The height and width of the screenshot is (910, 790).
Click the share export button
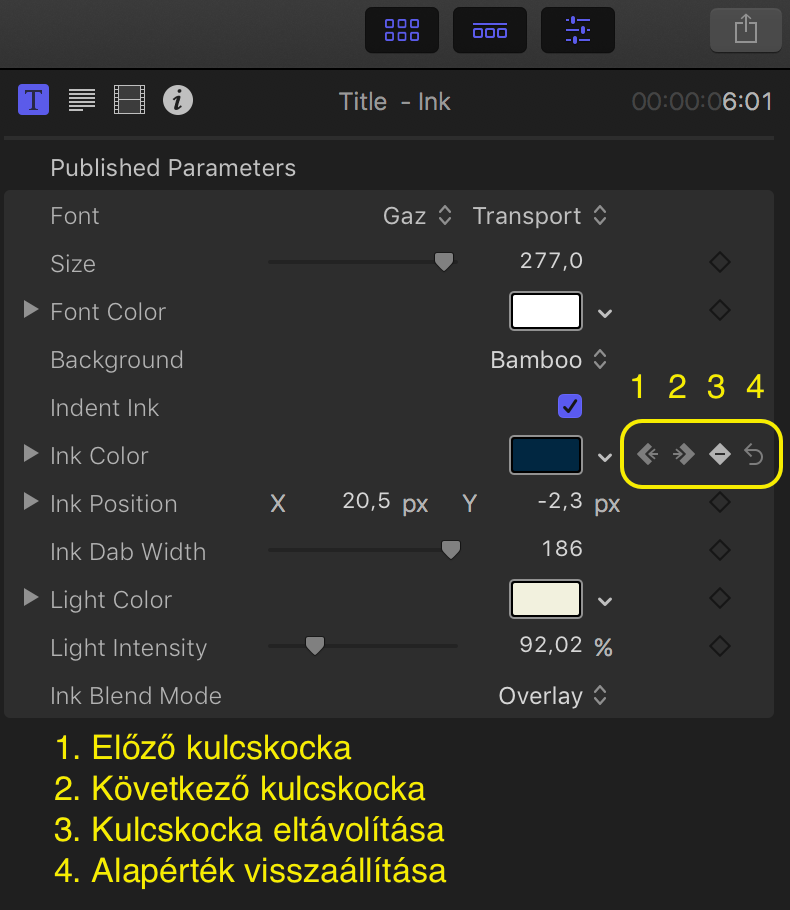click(x=745, y=30)
